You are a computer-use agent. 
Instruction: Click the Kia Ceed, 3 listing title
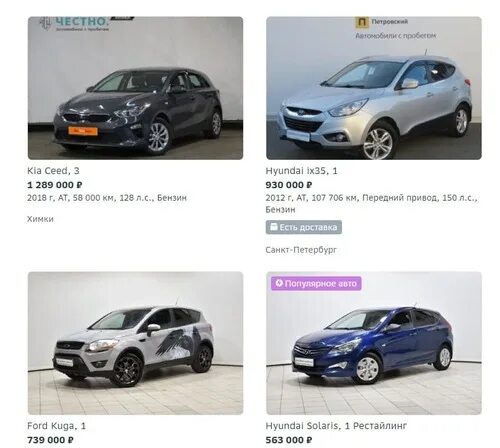[53, 171]
